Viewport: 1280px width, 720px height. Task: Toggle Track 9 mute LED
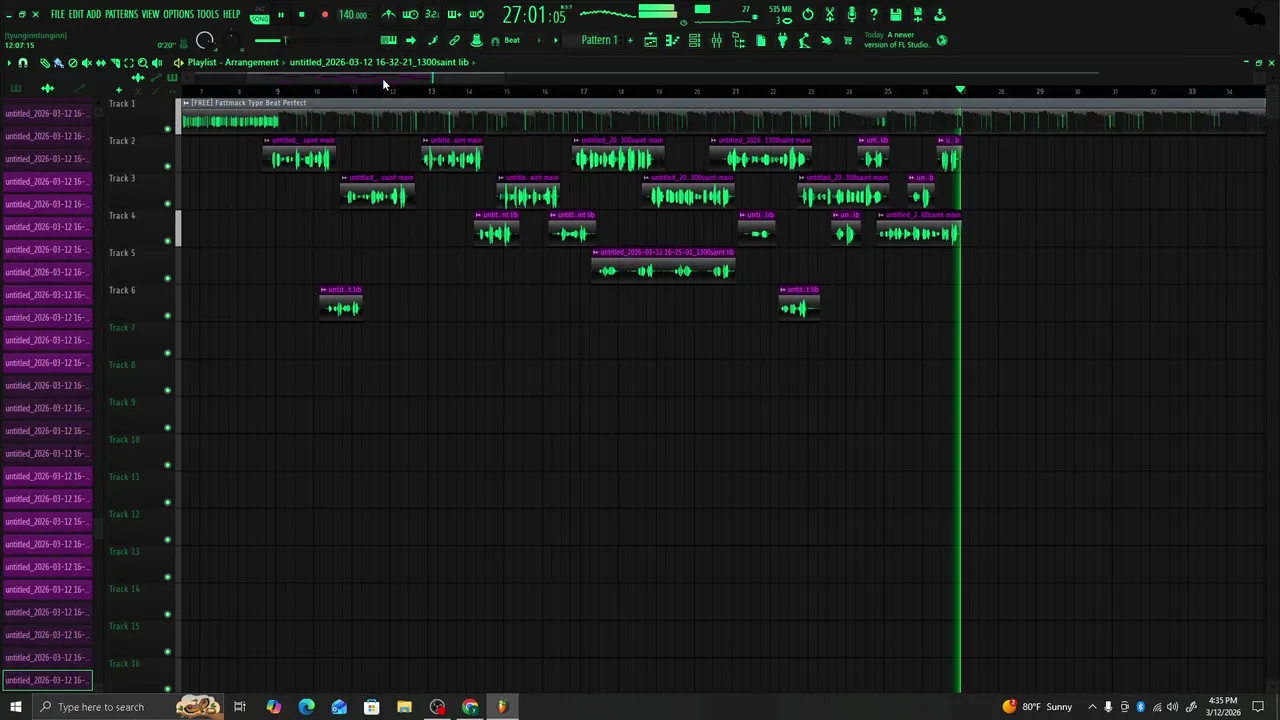tap(167, 428)
